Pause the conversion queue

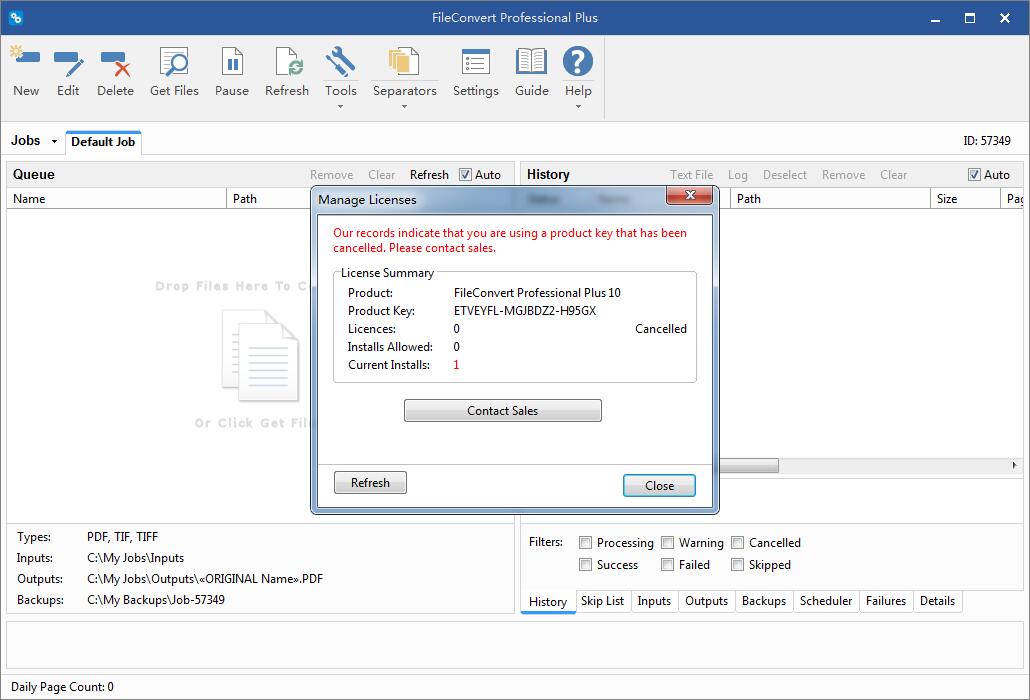[231, 70]
